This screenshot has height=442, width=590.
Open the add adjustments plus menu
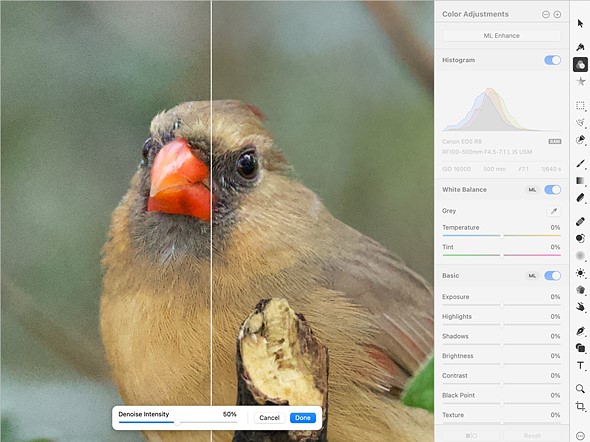(557, 14)
